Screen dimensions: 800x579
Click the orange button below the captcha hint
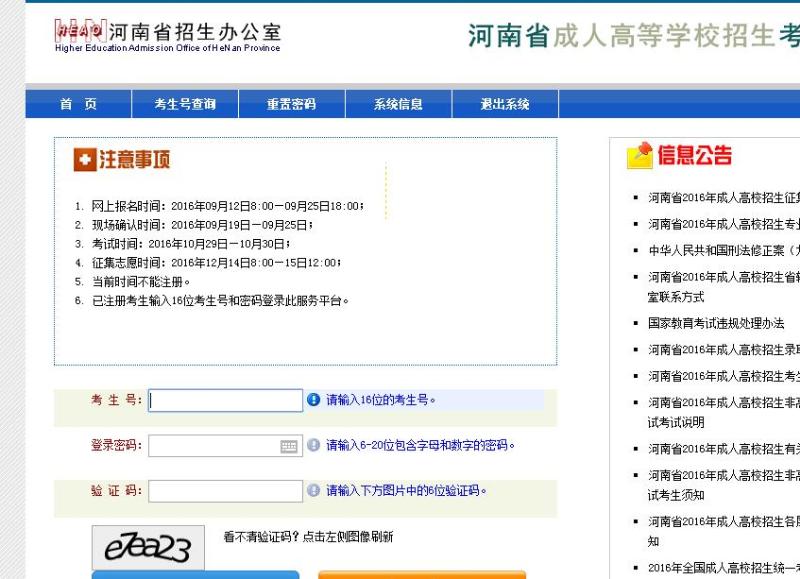click(422, 575)
